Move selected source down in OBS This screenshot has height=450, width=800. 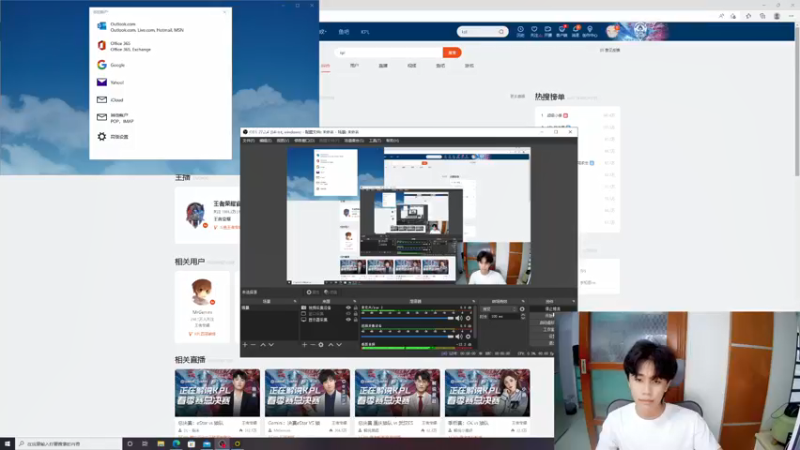(339, 345)
